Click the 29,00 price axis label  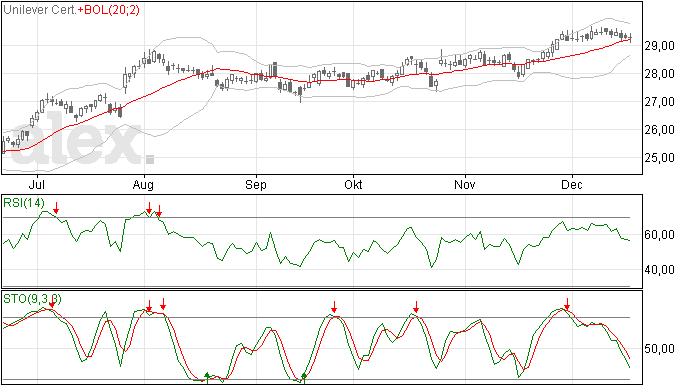659,46
